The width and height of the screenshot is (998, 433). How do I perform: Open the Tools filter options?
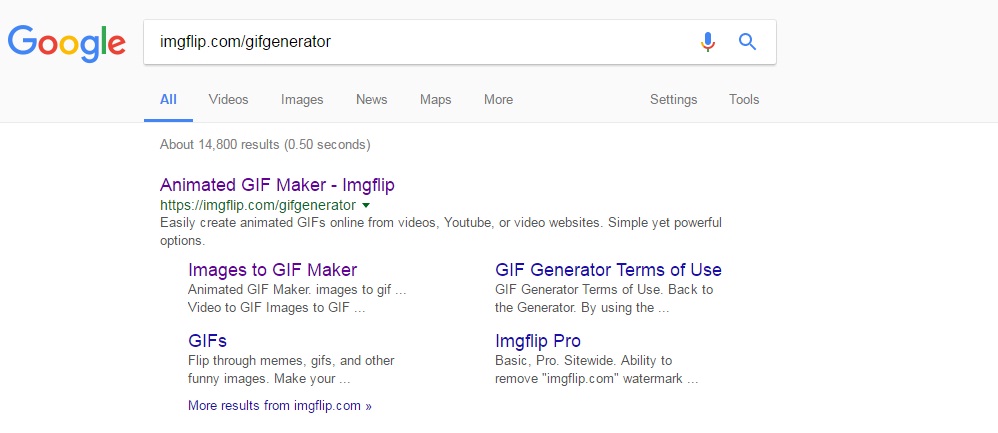tap(744, 99)
